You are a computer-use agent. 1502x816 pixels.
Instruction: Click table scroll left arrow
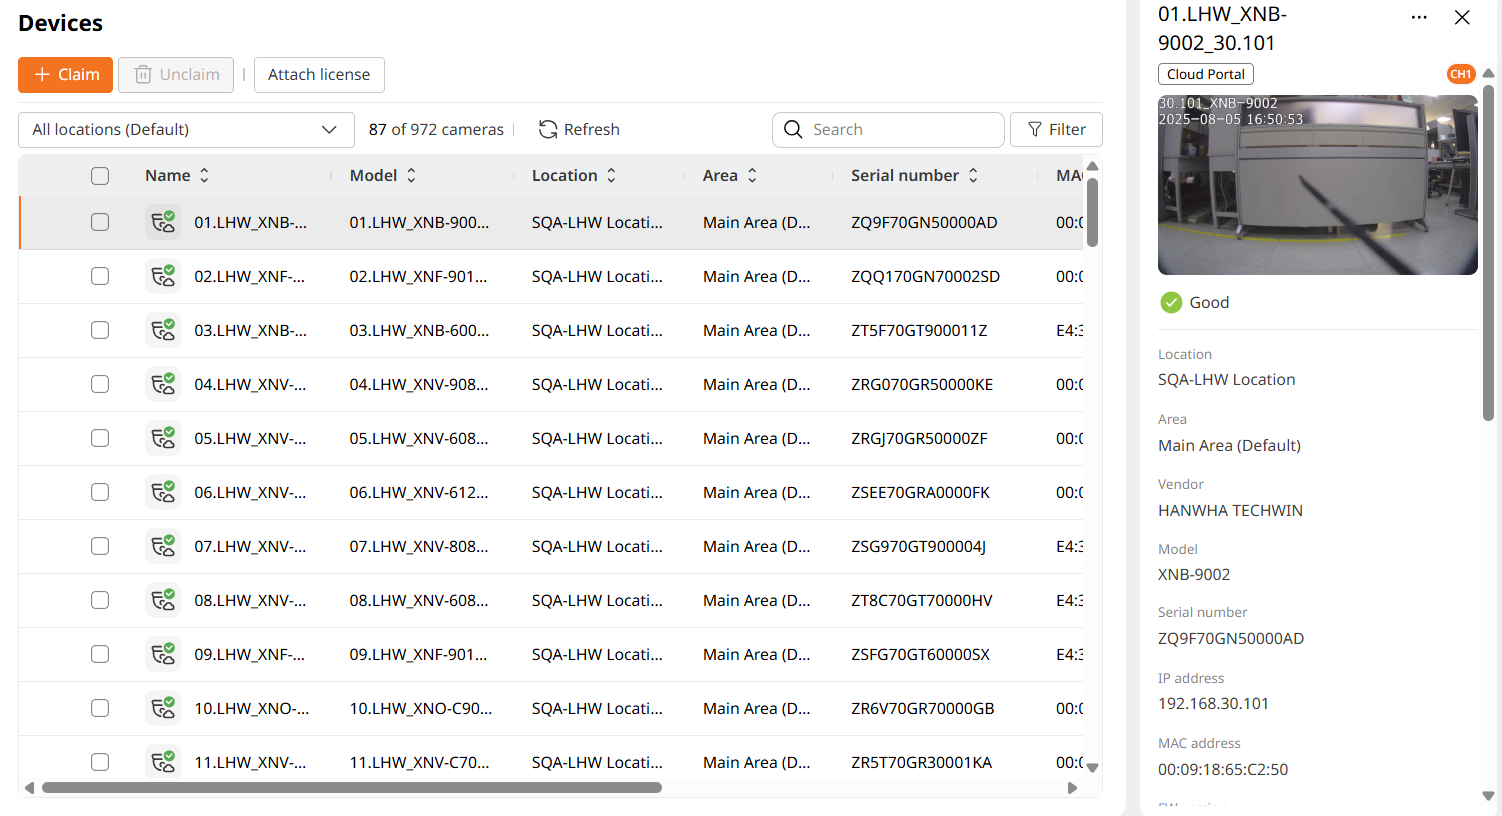29,788
